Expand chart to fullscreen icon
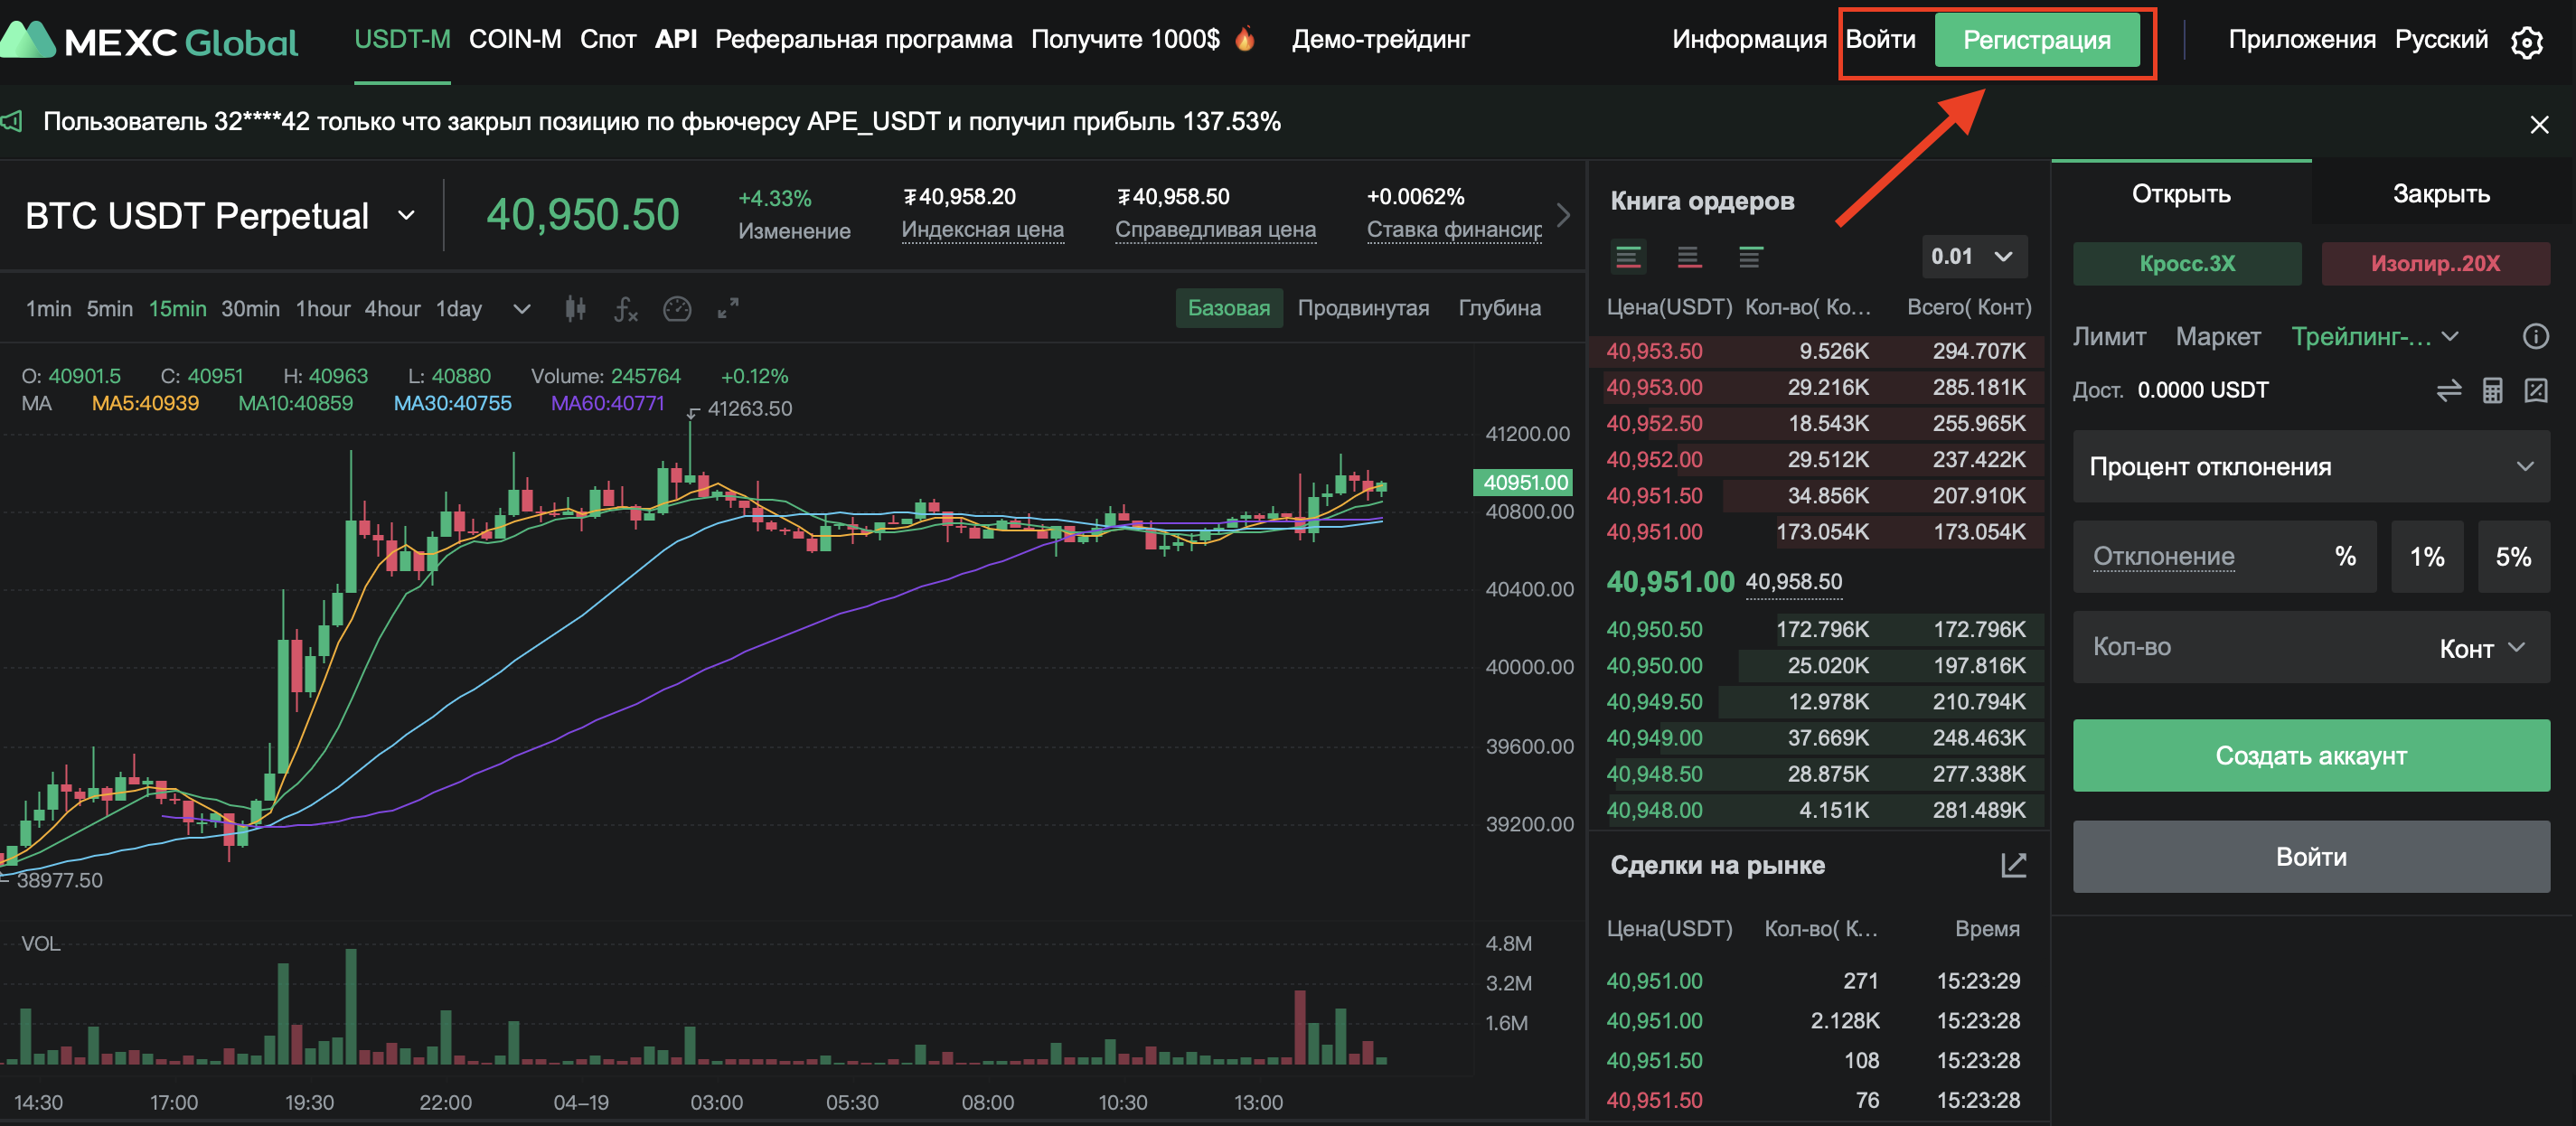Viewport: 2576px width, 1126px height. click(728, 309)
